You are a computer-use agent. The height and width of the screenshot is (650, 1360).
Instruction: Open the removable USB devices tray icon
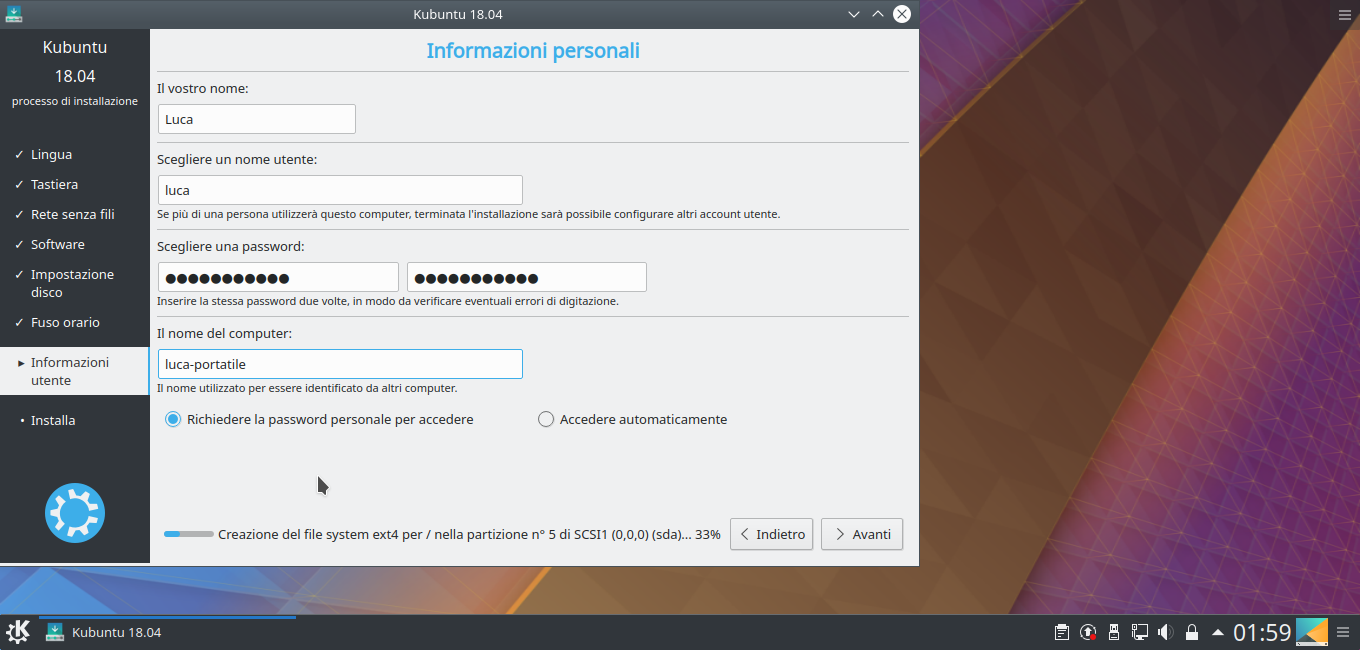pos(1114,632)
